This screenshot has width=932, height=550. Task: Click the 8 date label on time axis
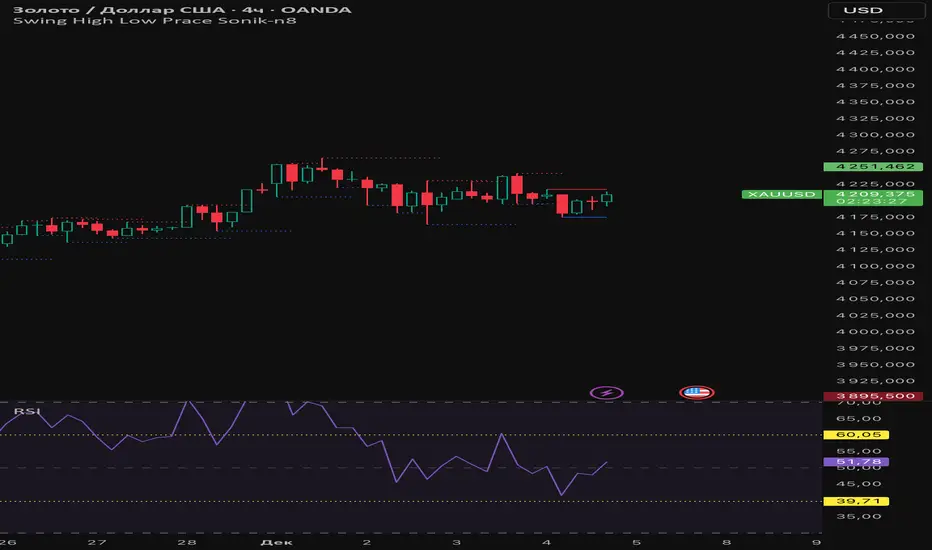pos(726,542)
